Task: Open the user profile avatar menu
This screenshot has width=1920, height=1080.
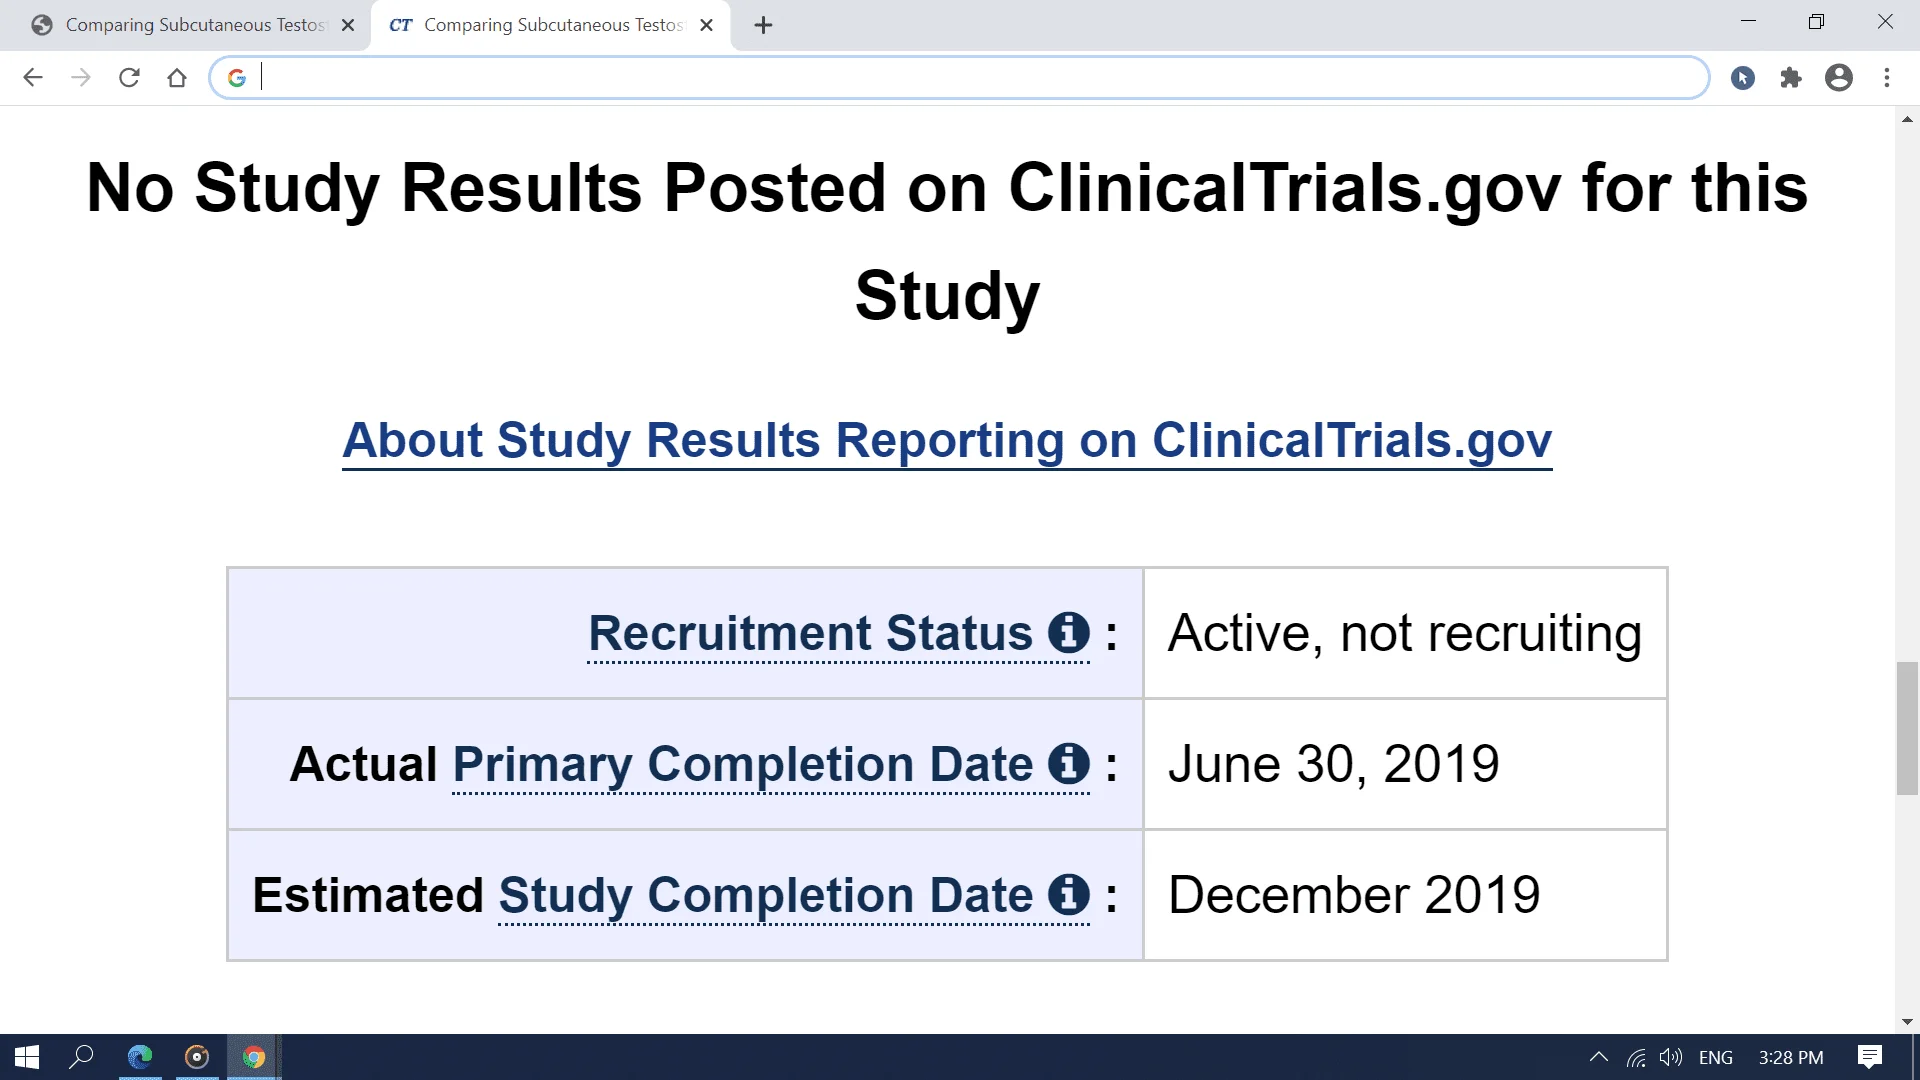Action: [x=1838, y=78]
